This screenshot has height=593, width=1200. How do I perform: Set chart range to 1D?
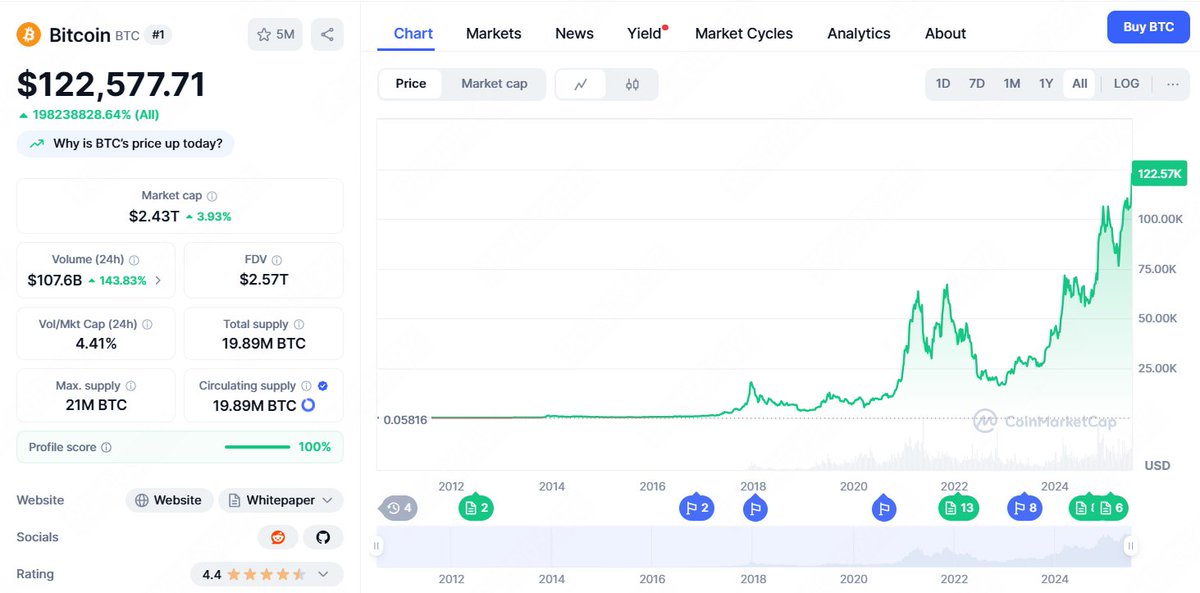click(x=943, y=84)
